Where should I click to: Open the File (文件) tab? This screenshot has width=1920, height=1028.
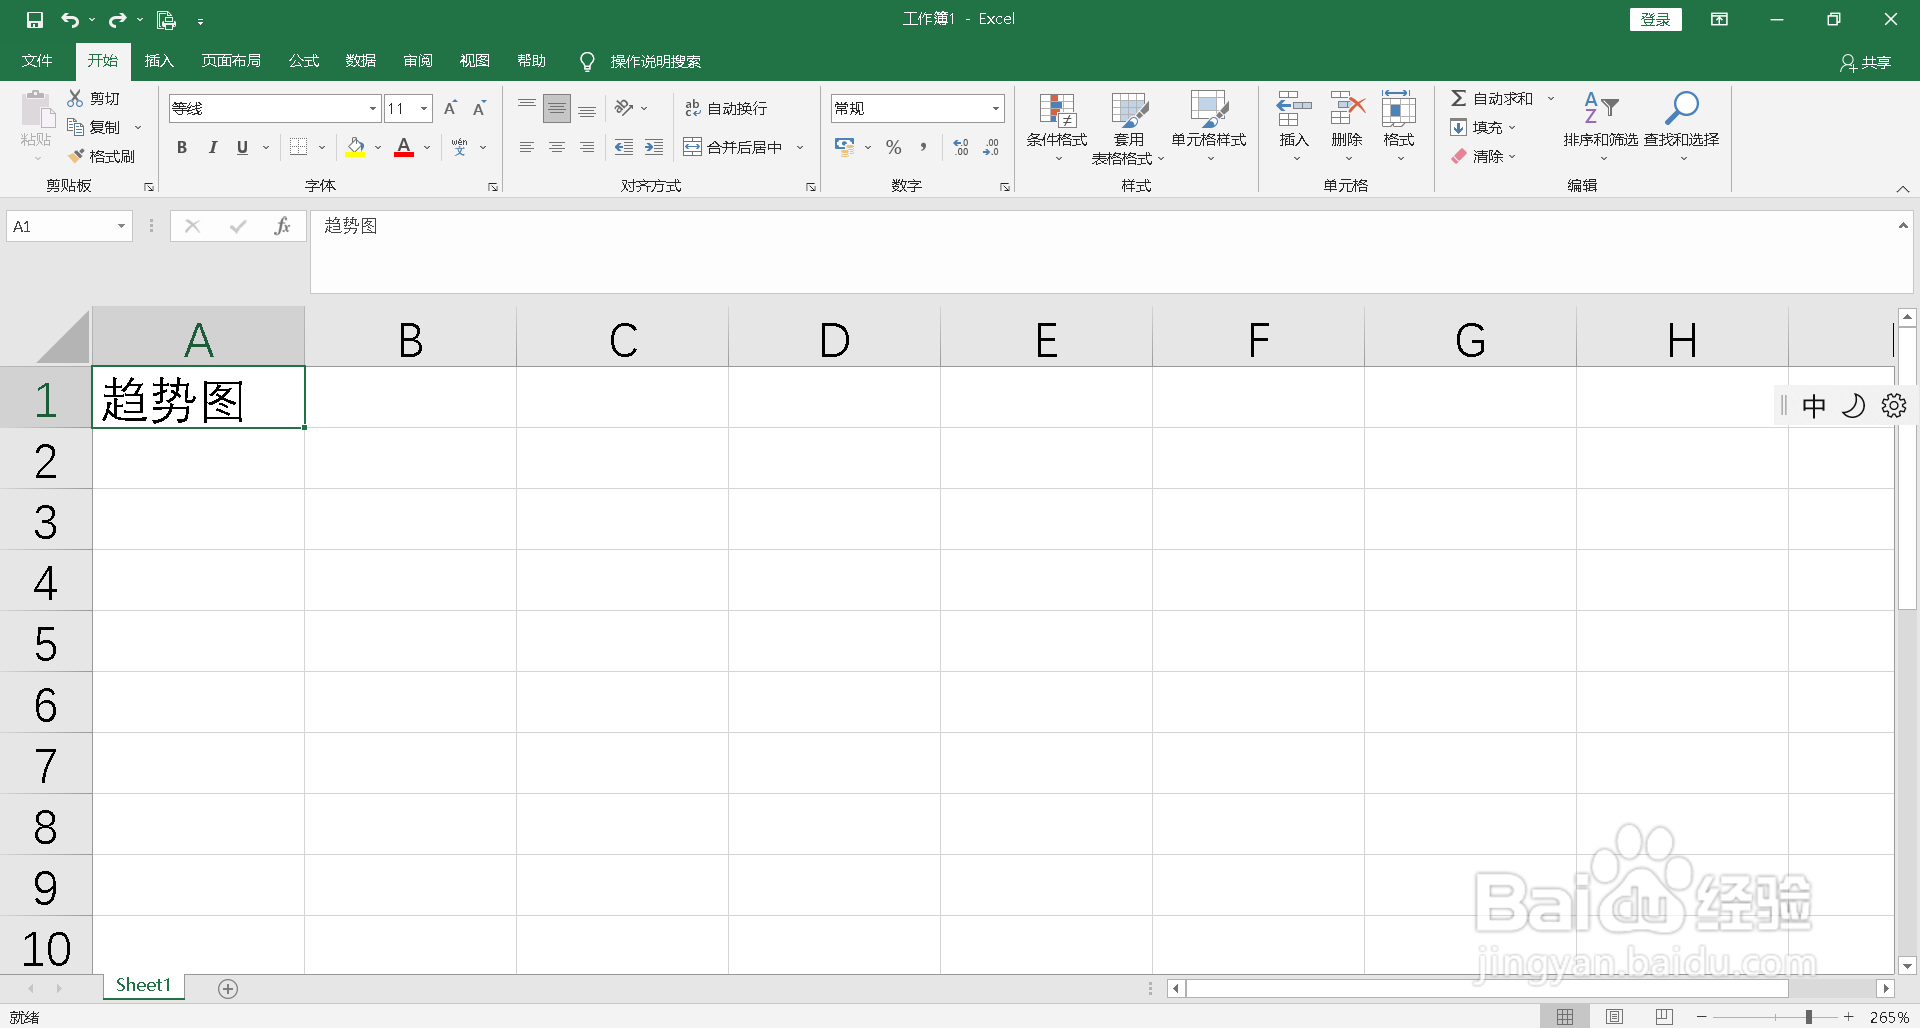click(37, 61)
